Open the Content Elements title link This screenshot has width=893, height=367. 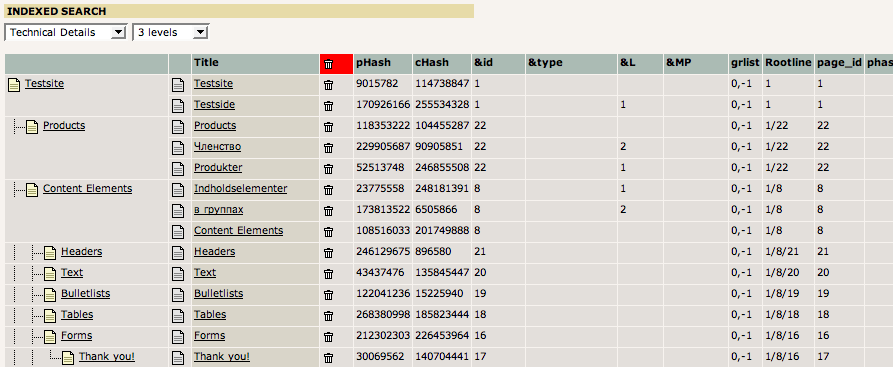point(239,231)
